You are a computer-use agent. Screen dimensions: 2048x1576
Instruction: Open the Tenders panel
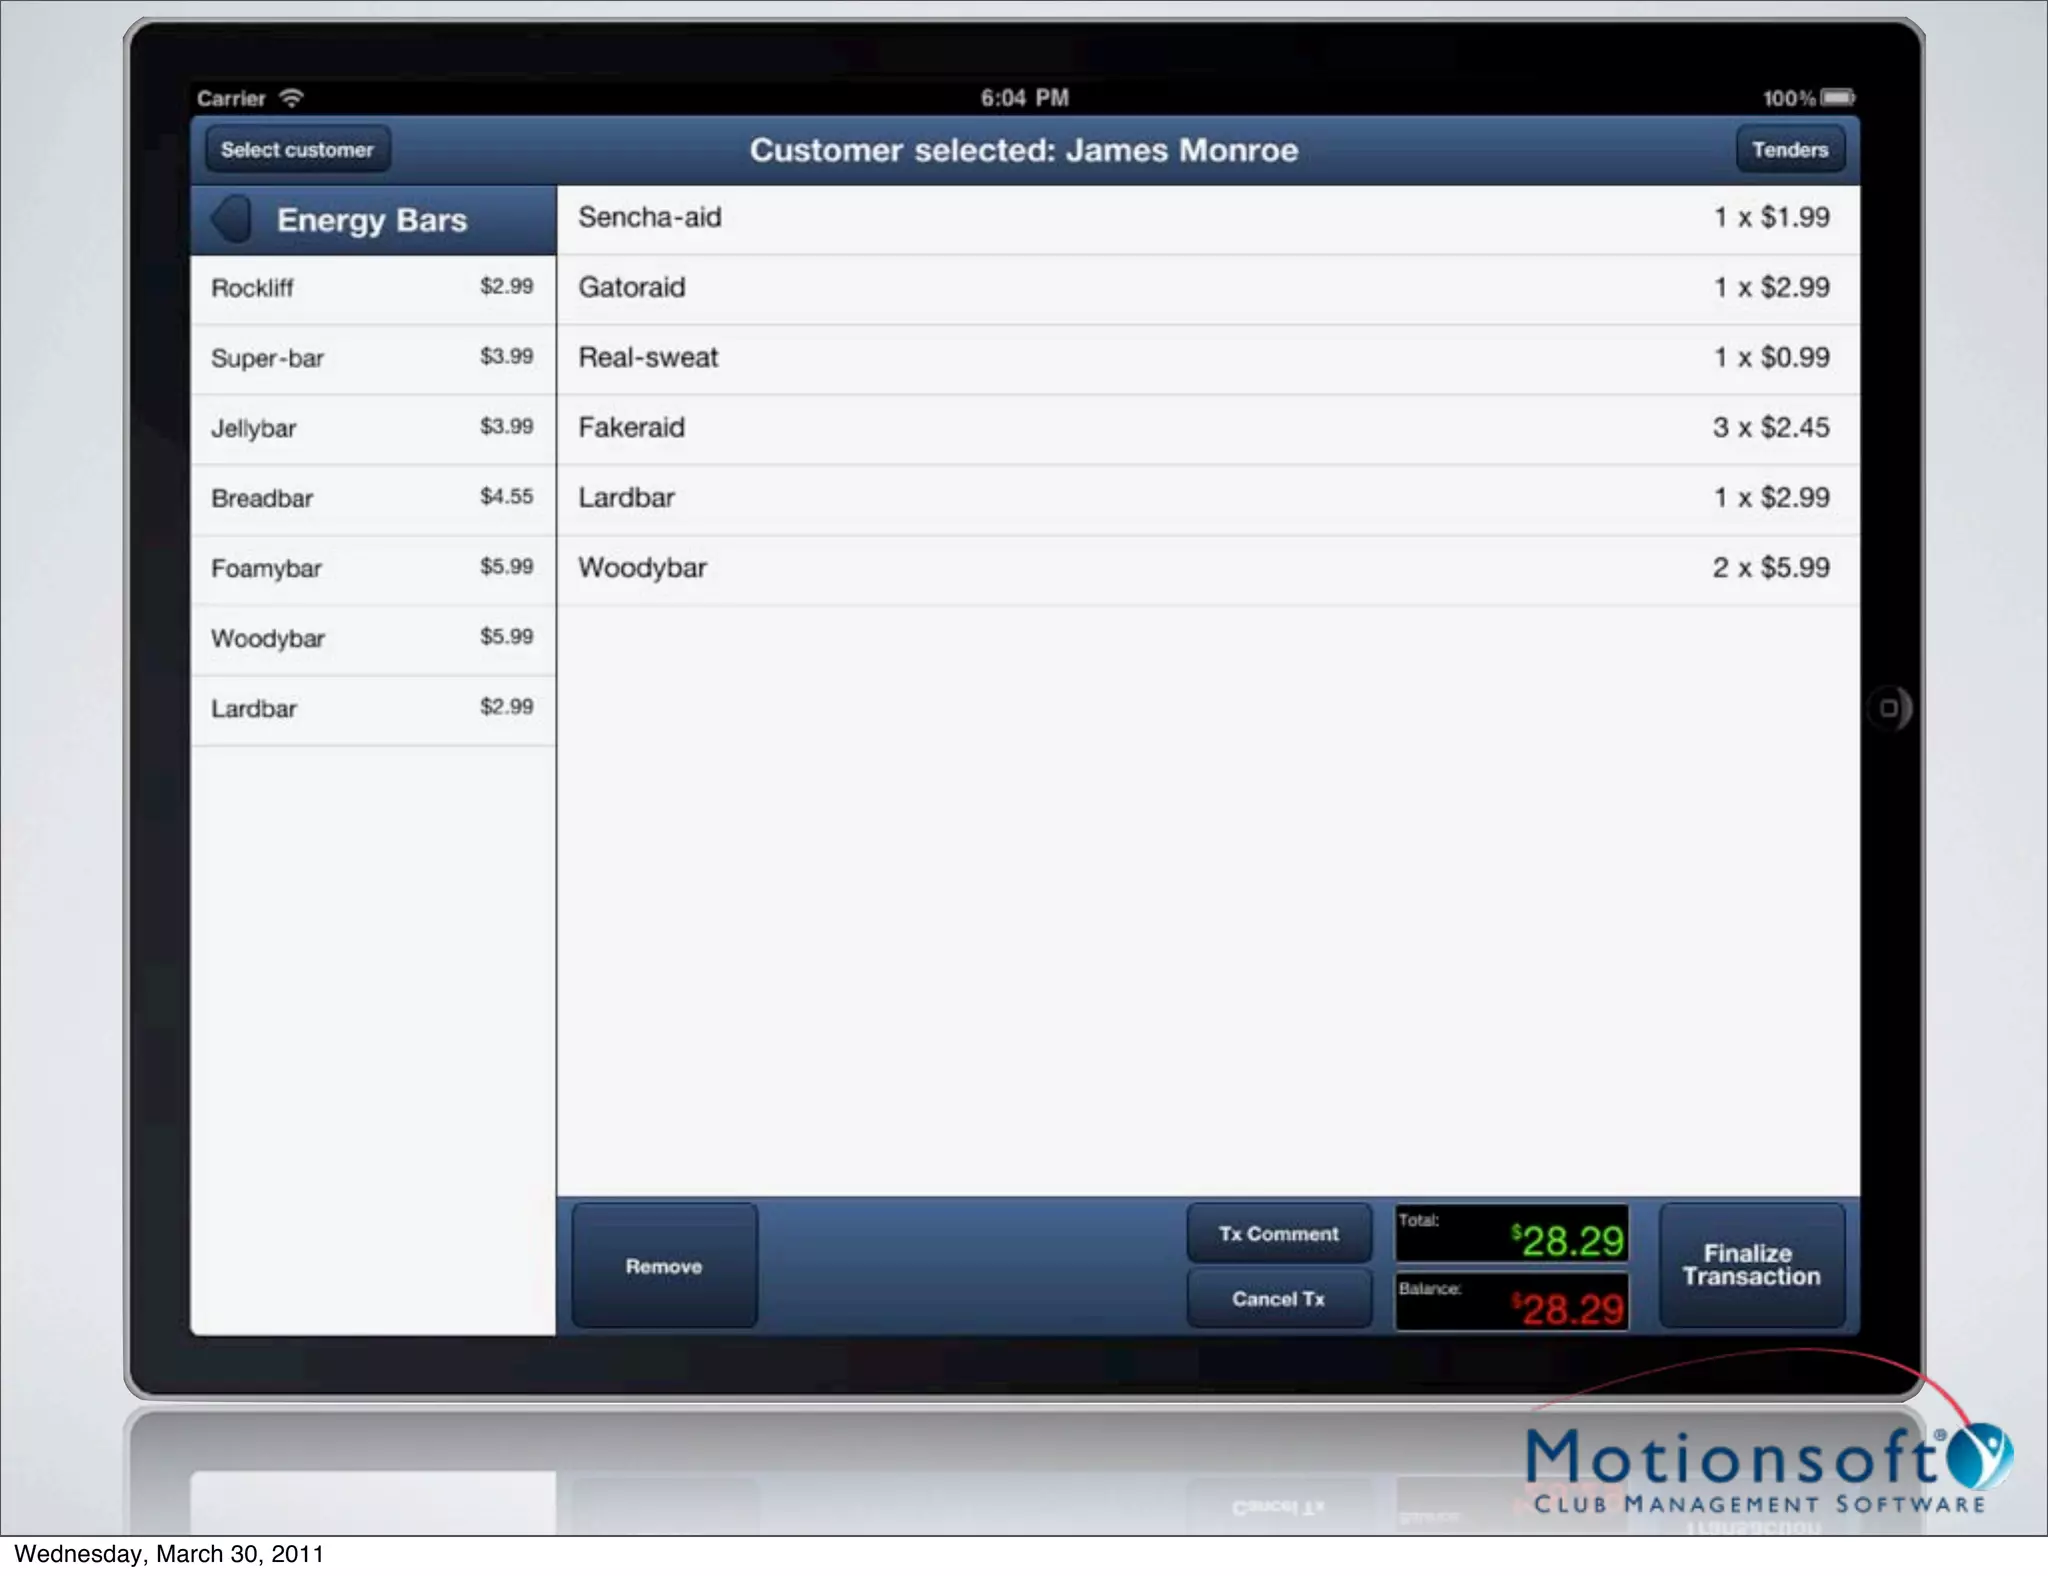point(1789,150)
